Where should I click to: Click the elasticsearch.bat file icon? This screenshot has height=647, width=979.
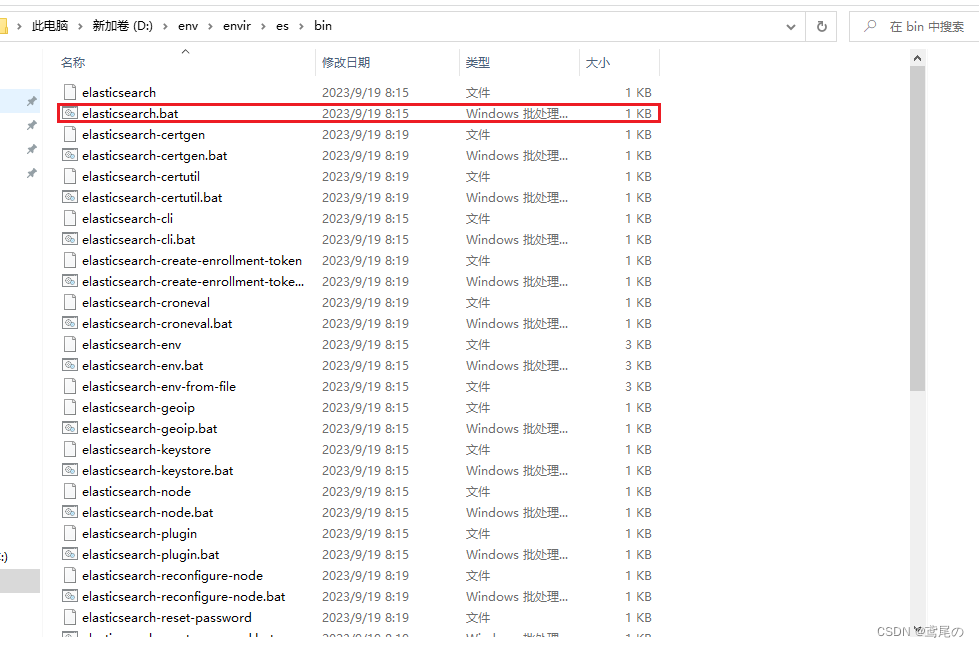pyautogui.click(x=70, y=113)
